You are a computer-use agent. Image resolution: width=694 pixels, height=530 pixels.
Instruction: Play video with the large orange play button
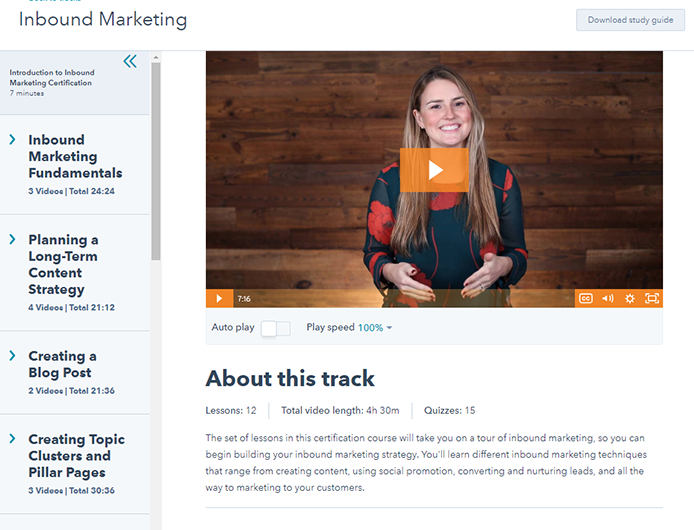click(434, 170)
